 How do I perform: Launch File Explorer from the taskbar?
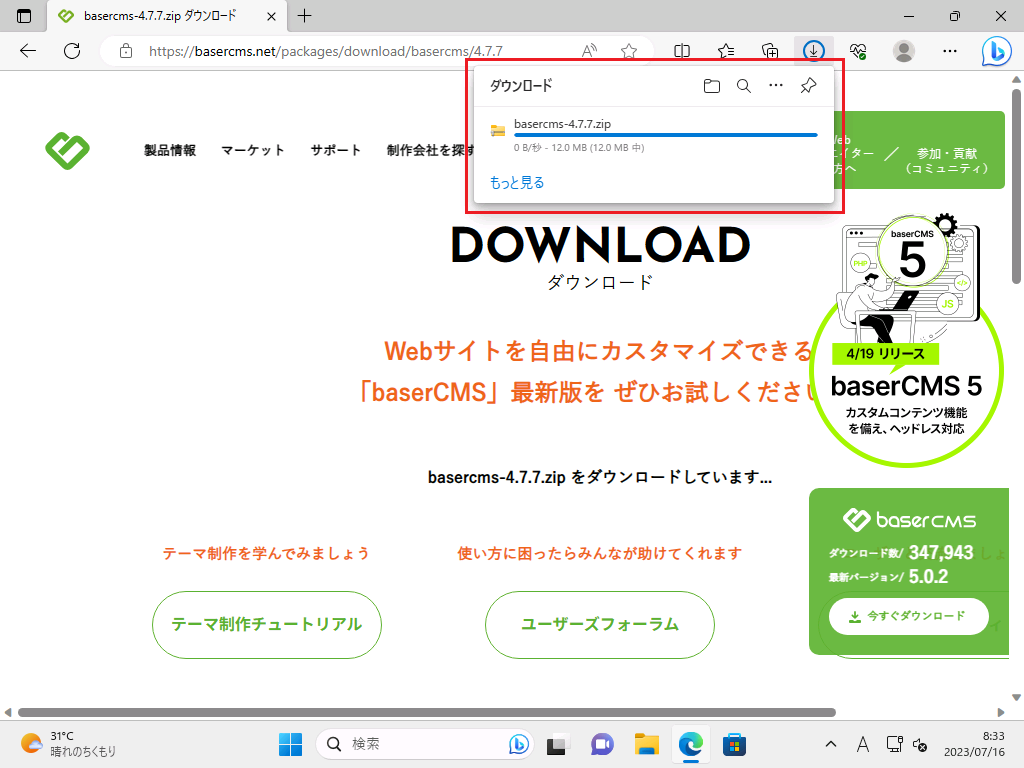(645, 744)
